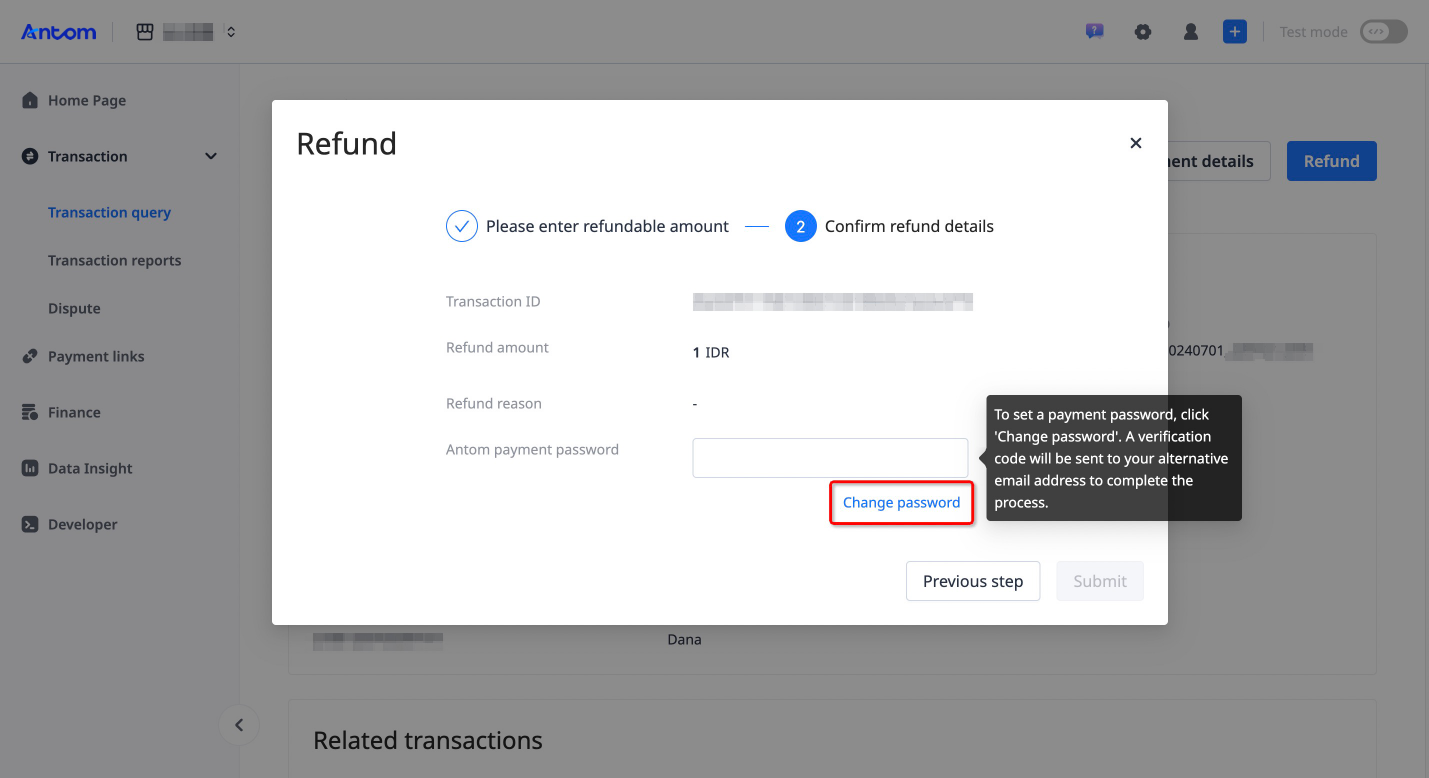Toggle the Test mode switch
The height and width of the screenshot is (778, 1429).
click(1383, 31)
